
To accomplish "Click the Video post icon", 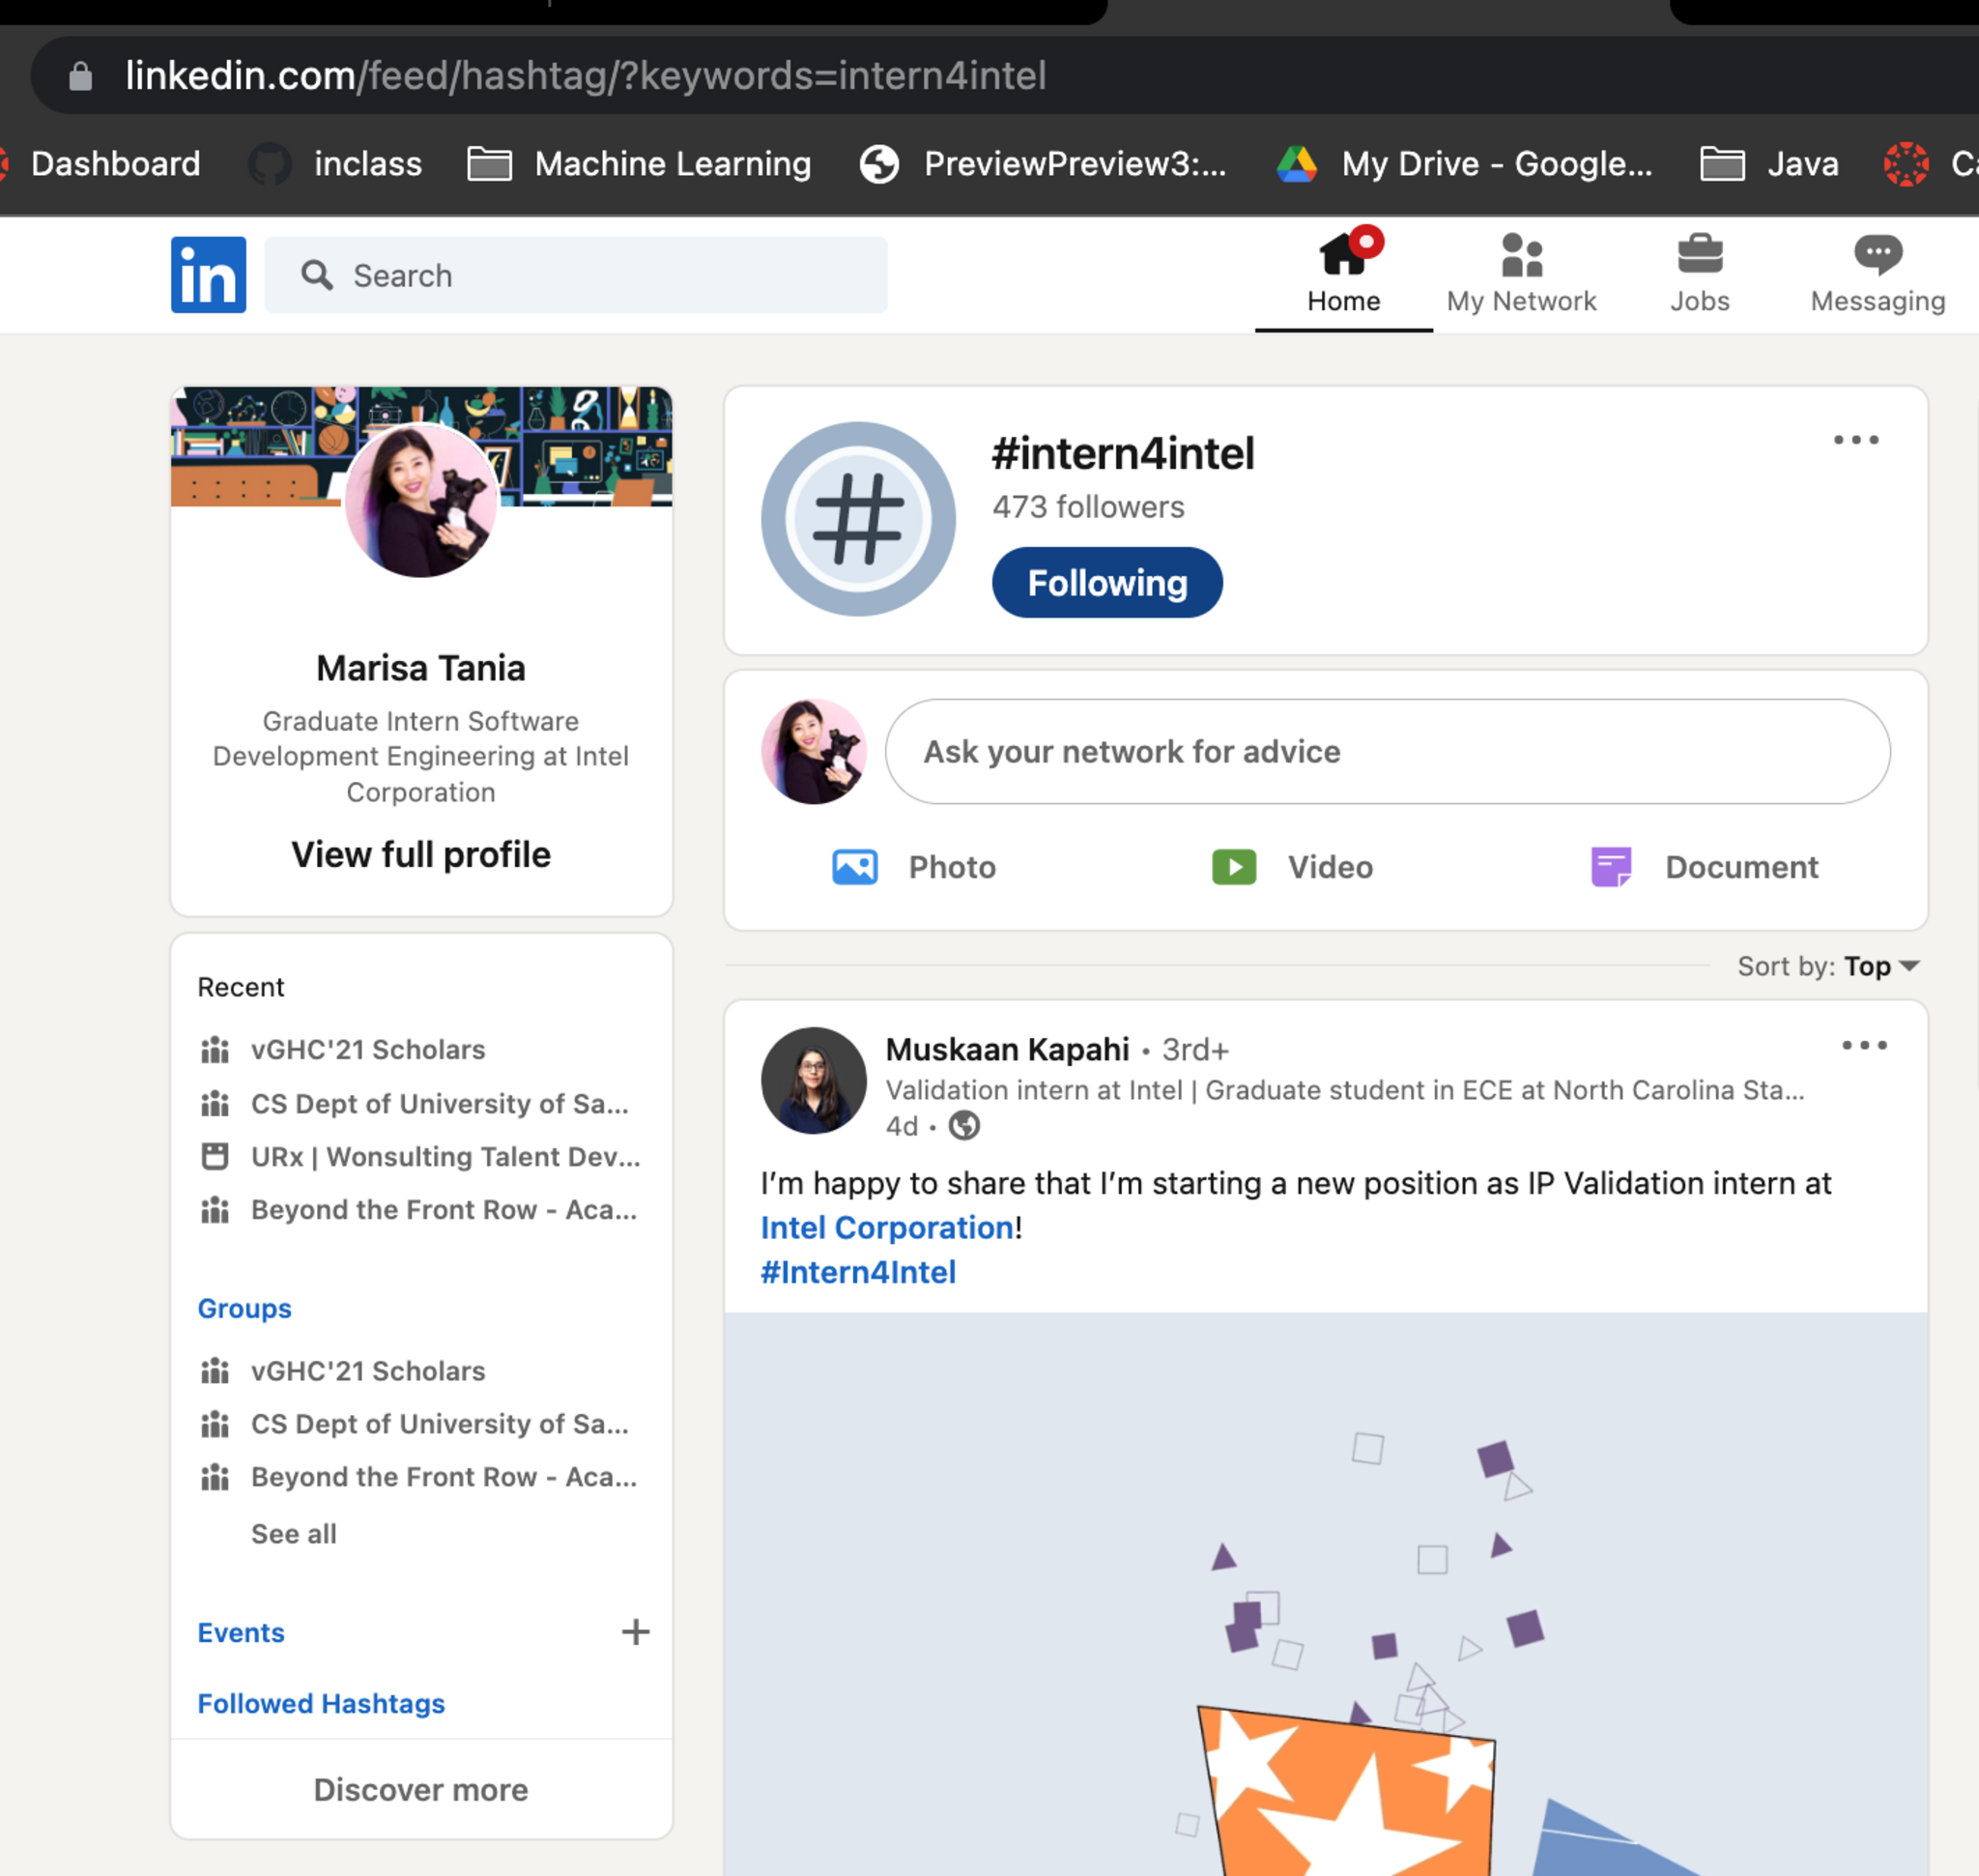I will pyautogui.click(x=1234, y=866).
